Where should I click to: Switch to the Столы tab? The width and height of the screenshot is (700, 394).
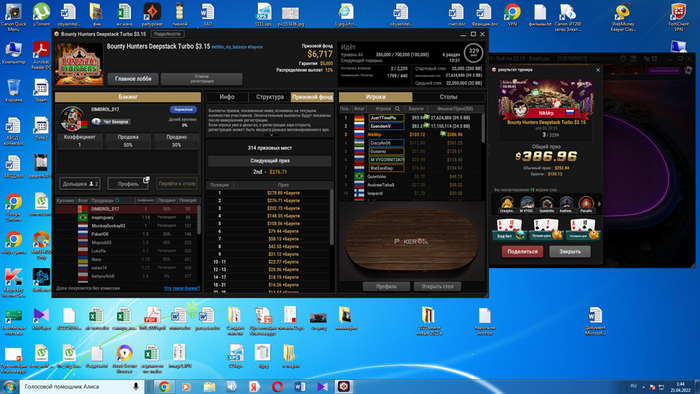(x=448, y=97)
